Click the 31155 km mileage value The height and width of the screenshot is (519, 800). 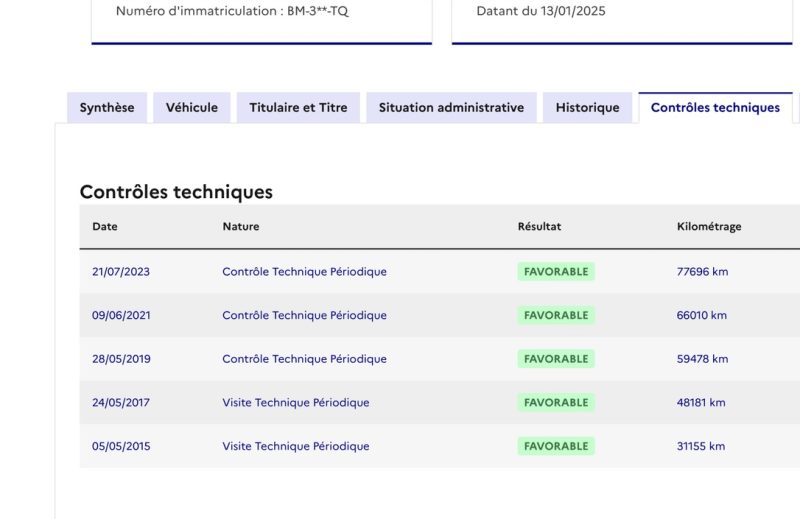click(702, 447)
